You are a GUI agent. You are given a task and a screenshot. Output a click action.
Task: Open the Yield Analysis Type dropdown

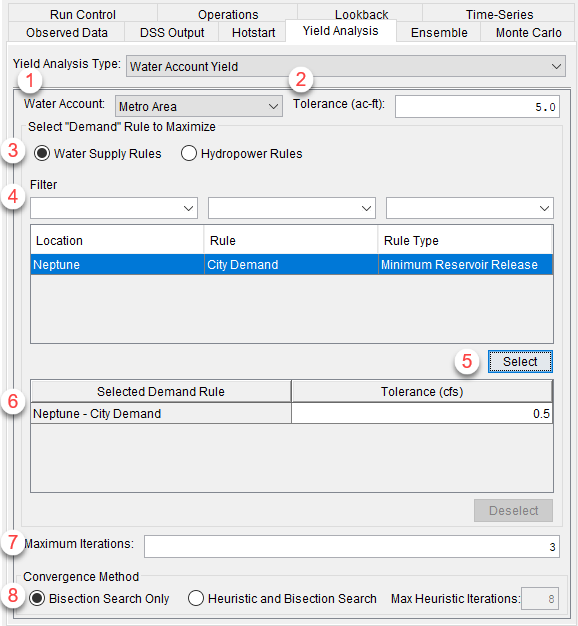click(x=346, y=66)
